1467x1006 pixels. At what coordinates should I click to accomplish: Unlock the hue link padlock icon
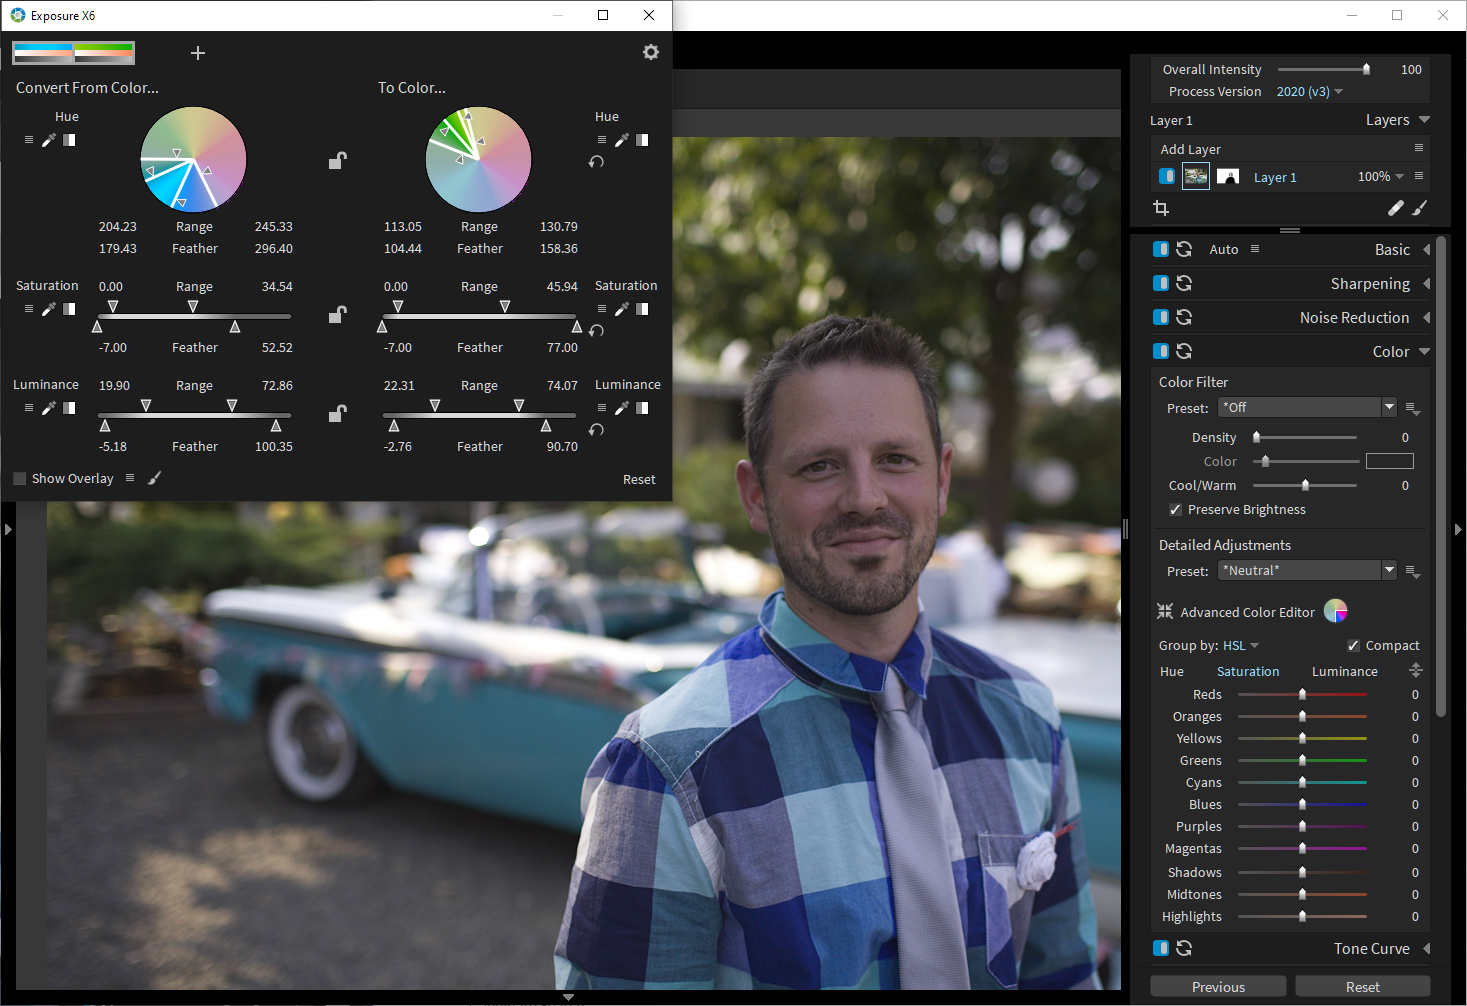338,160
